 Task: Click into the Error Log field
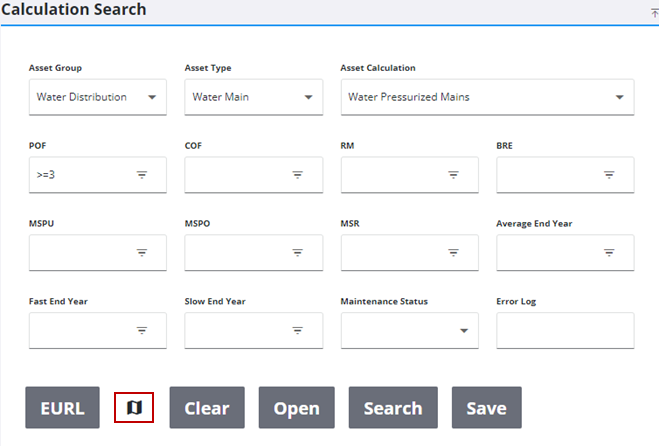564,331
